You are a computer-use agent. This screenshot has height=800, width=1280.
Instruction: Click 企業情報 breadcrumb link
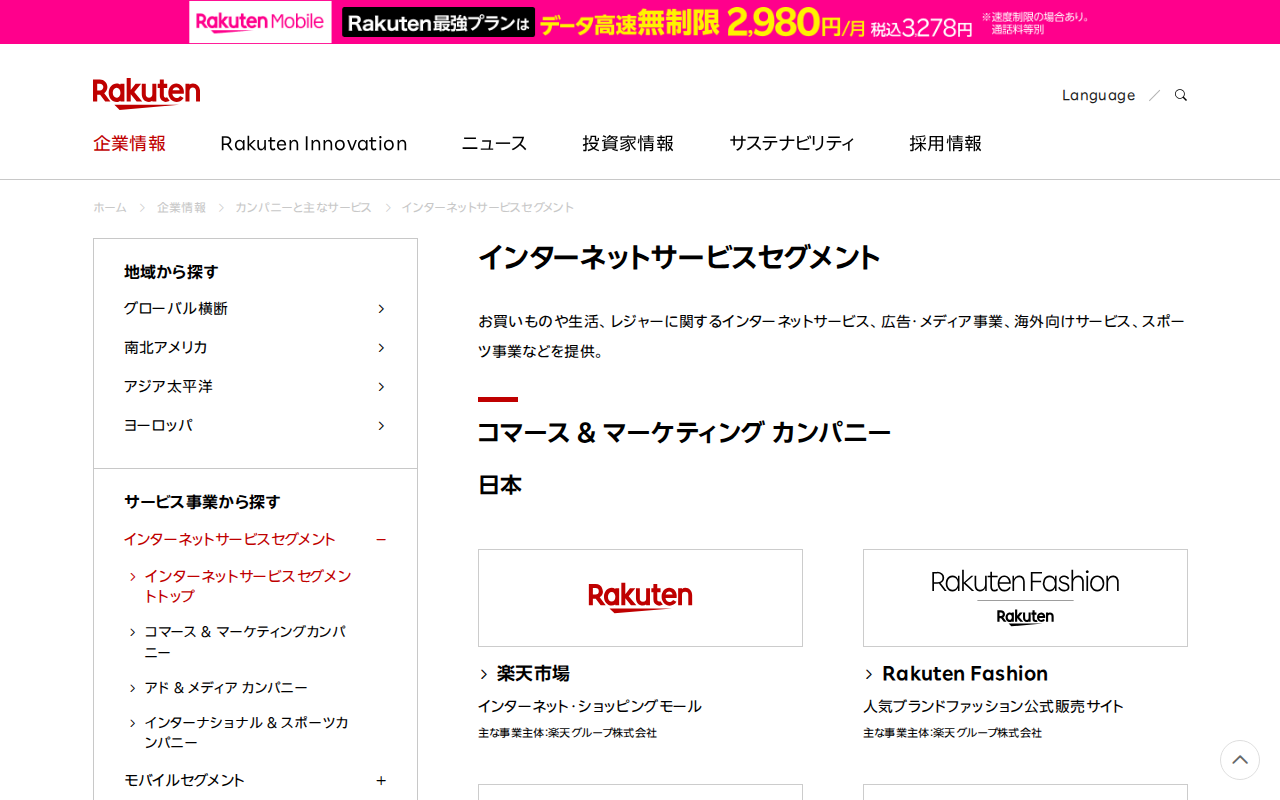tap(181, 208)
